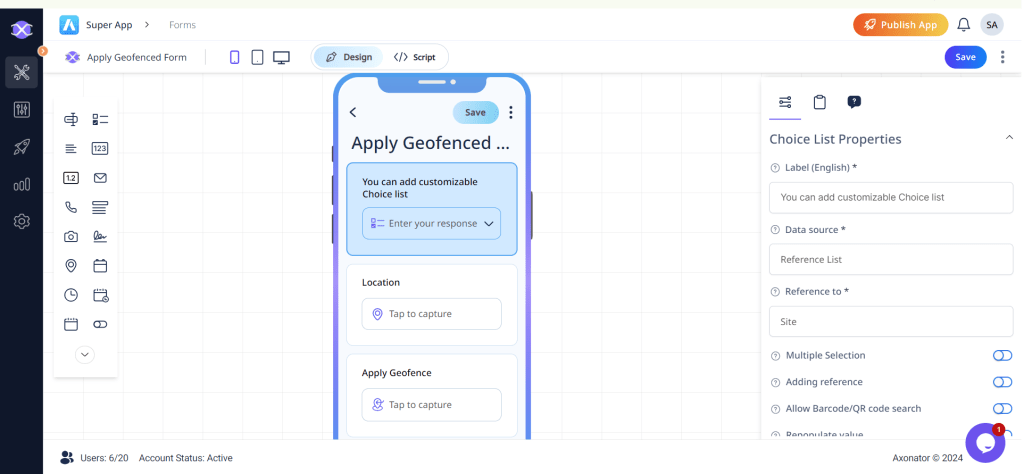Image resolution: width=1024 pixels, height=474 pixels.
Task: Switch to desktop preview mode
Action: click(281, 57)
